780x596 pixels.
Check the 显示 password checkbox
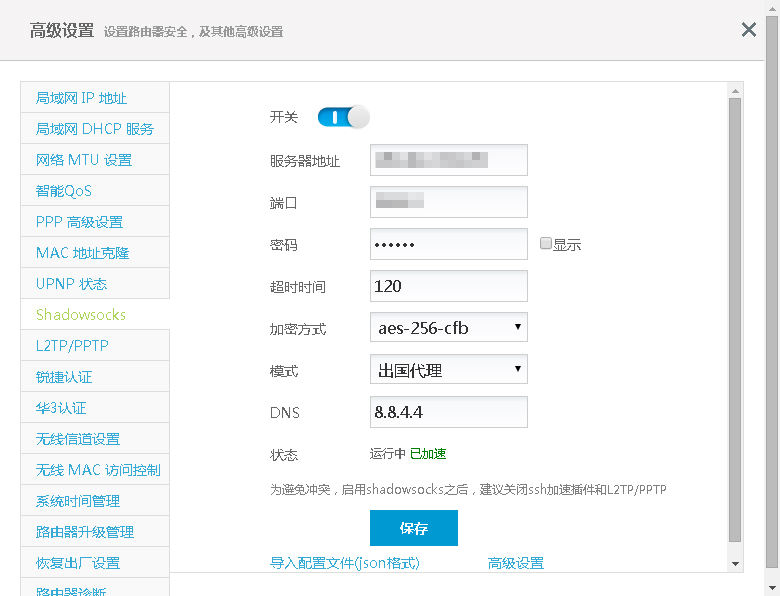546,243
